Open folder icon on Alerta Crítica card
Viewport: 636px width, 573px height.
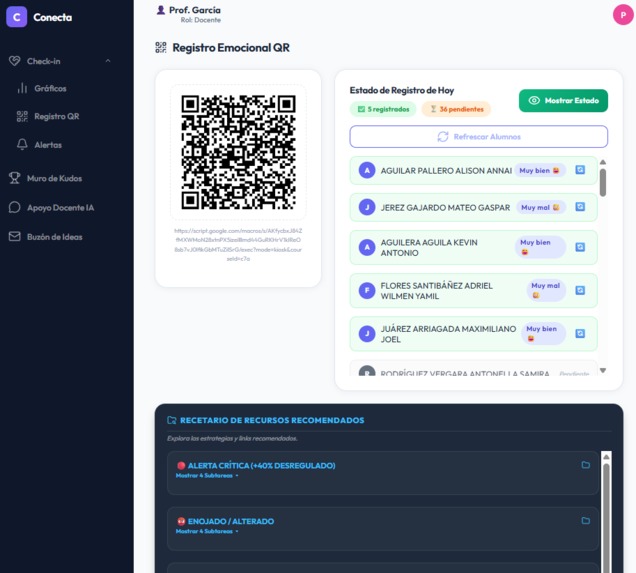(x=585, y=465)
